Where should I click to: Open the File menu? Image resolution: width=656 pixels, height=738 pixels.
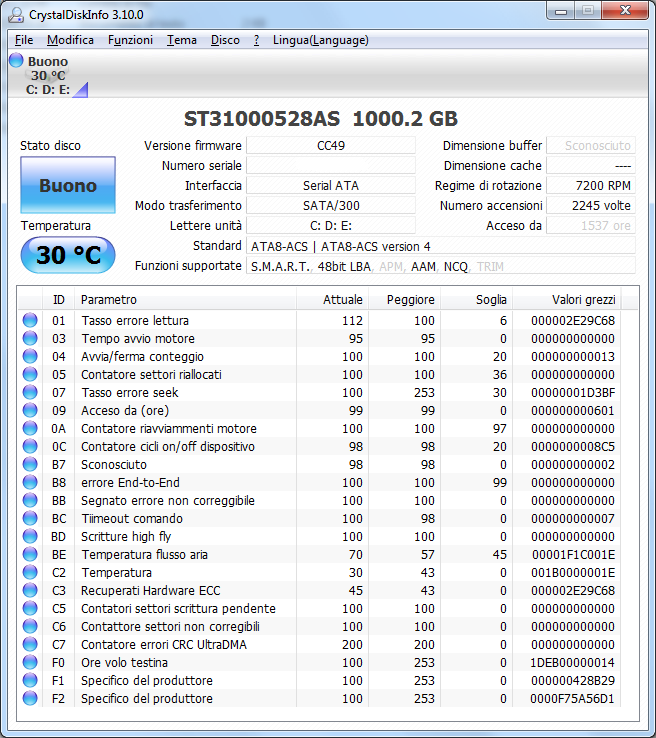click(x=24, y=40)
